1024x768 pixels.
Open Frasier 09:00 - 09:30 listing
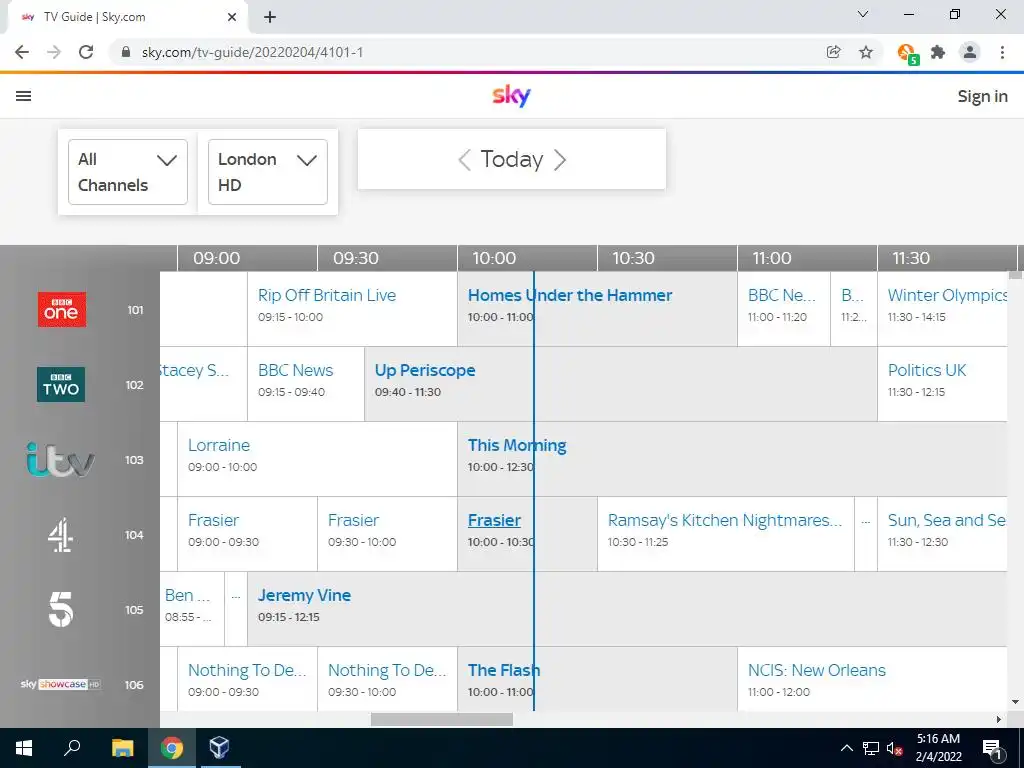tap(248, 534)
